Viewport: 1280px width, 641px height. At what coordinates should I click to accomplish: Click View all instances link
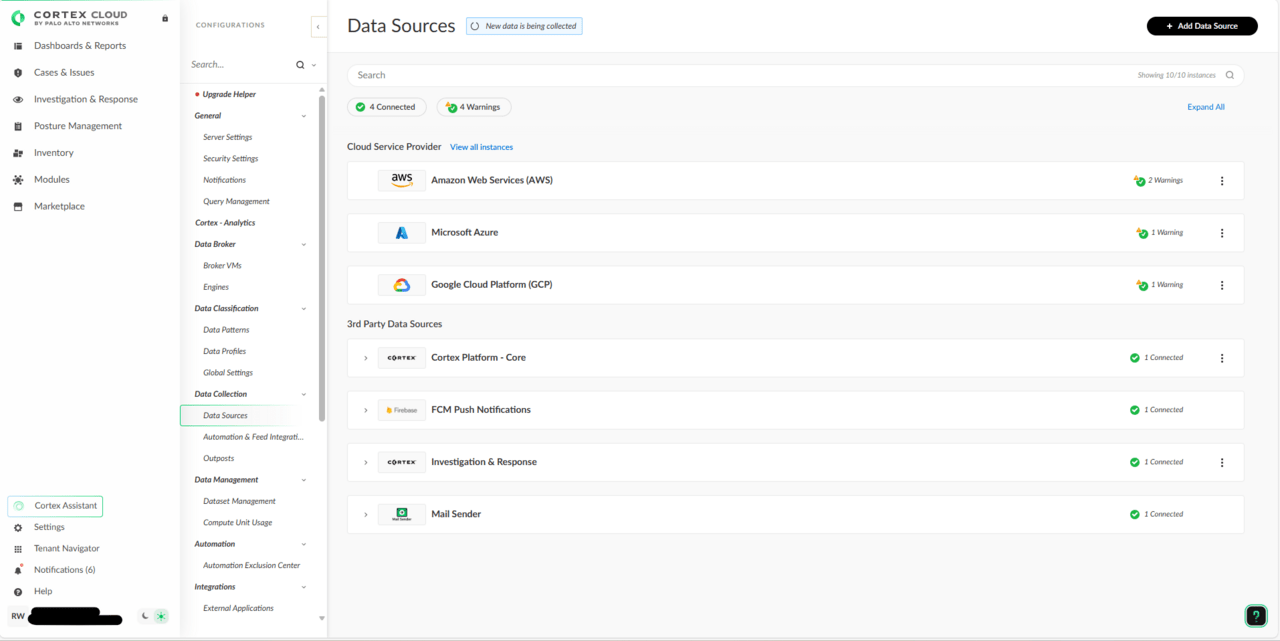click(x=481, y=147)
